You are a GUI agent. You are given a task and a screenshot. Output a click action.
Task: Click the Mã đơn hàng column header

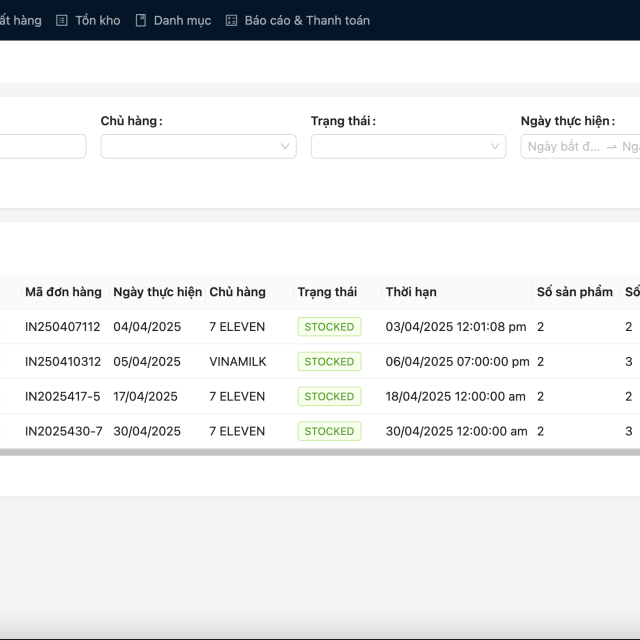point(63,292)
